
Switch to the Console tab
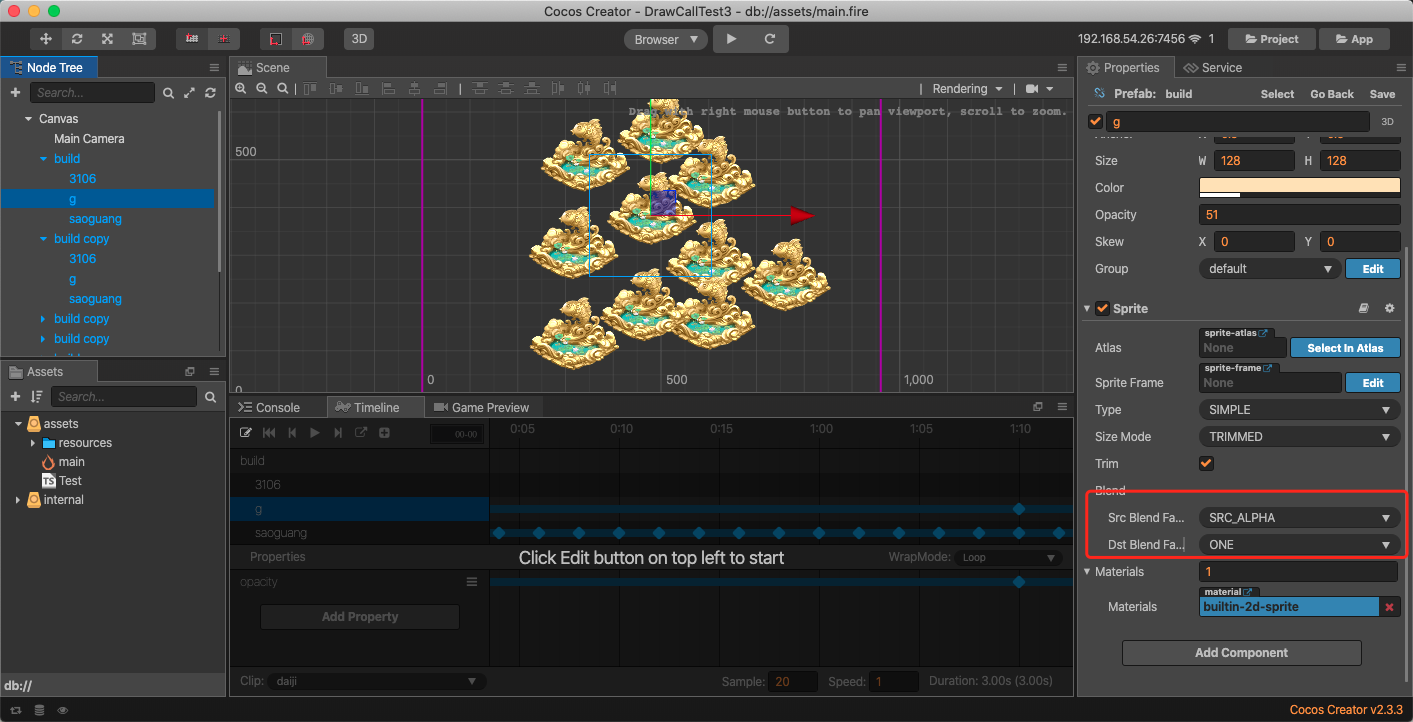point(278,407)
